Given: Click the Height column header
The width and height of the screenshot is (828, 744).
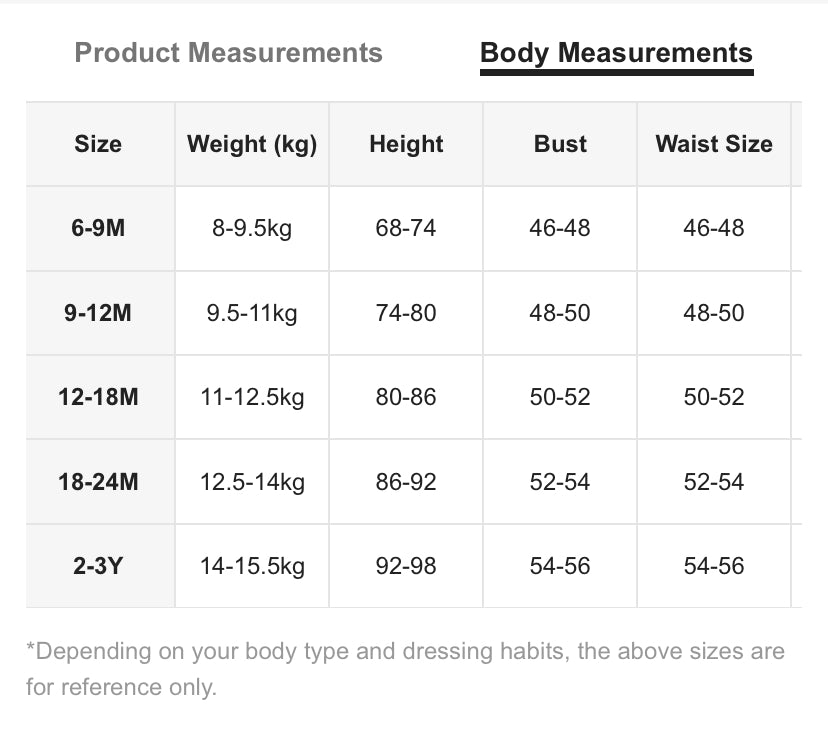Looking at the screenshot, I should click(406, 144).
